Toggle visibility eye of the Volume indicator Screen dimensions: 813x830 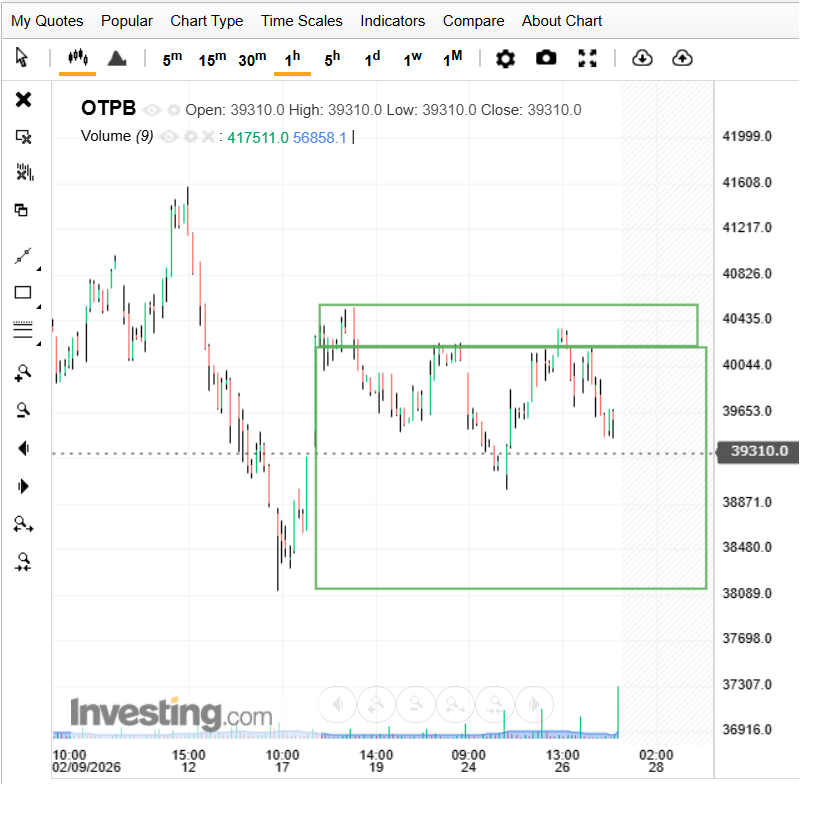click(169, 137)
